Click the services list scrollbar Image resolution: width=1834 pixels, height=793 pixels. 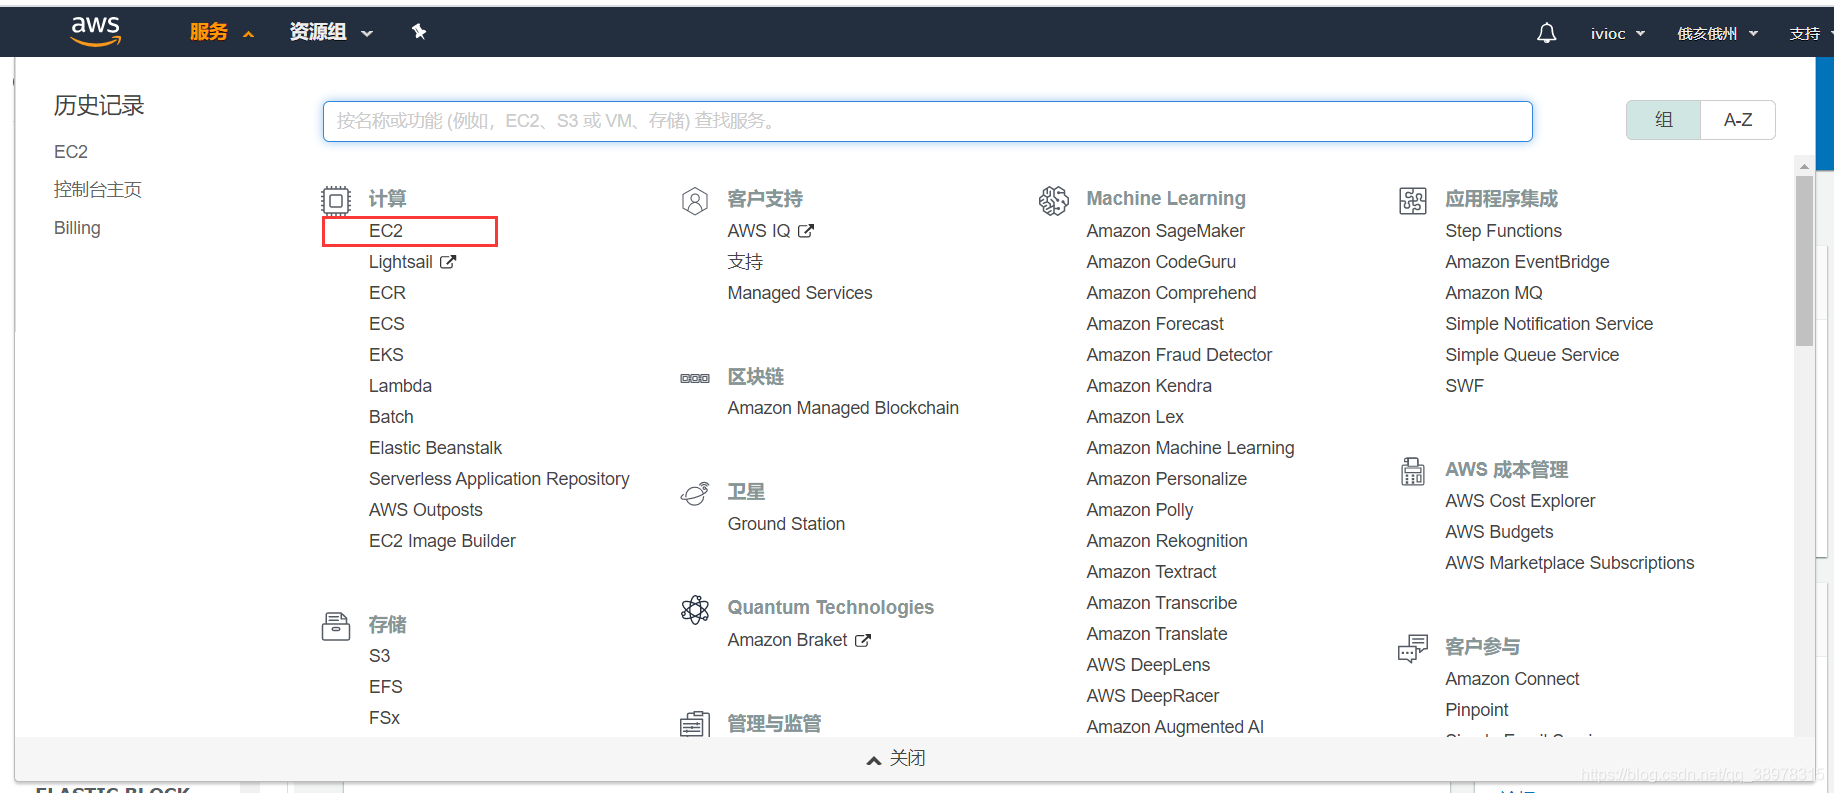(1804, 260)
